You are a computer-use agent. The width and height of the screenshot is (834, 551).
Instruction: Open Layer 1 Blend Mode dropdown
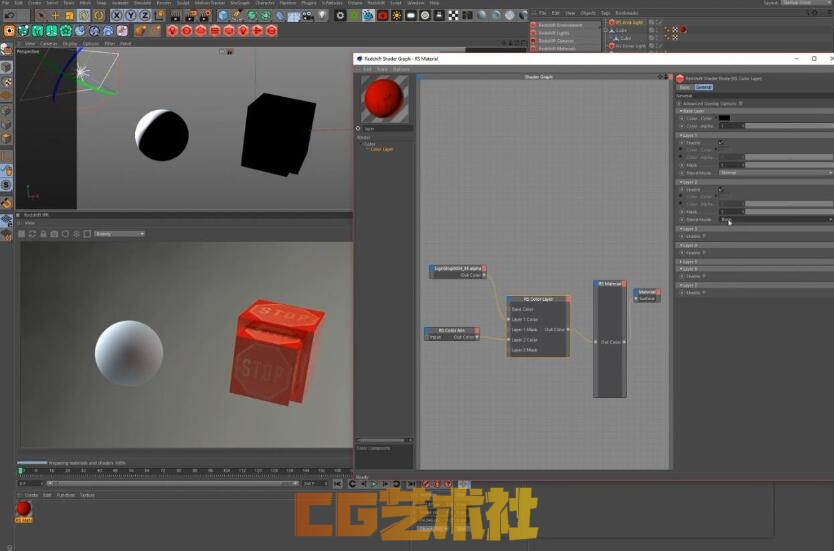[775, 173]
